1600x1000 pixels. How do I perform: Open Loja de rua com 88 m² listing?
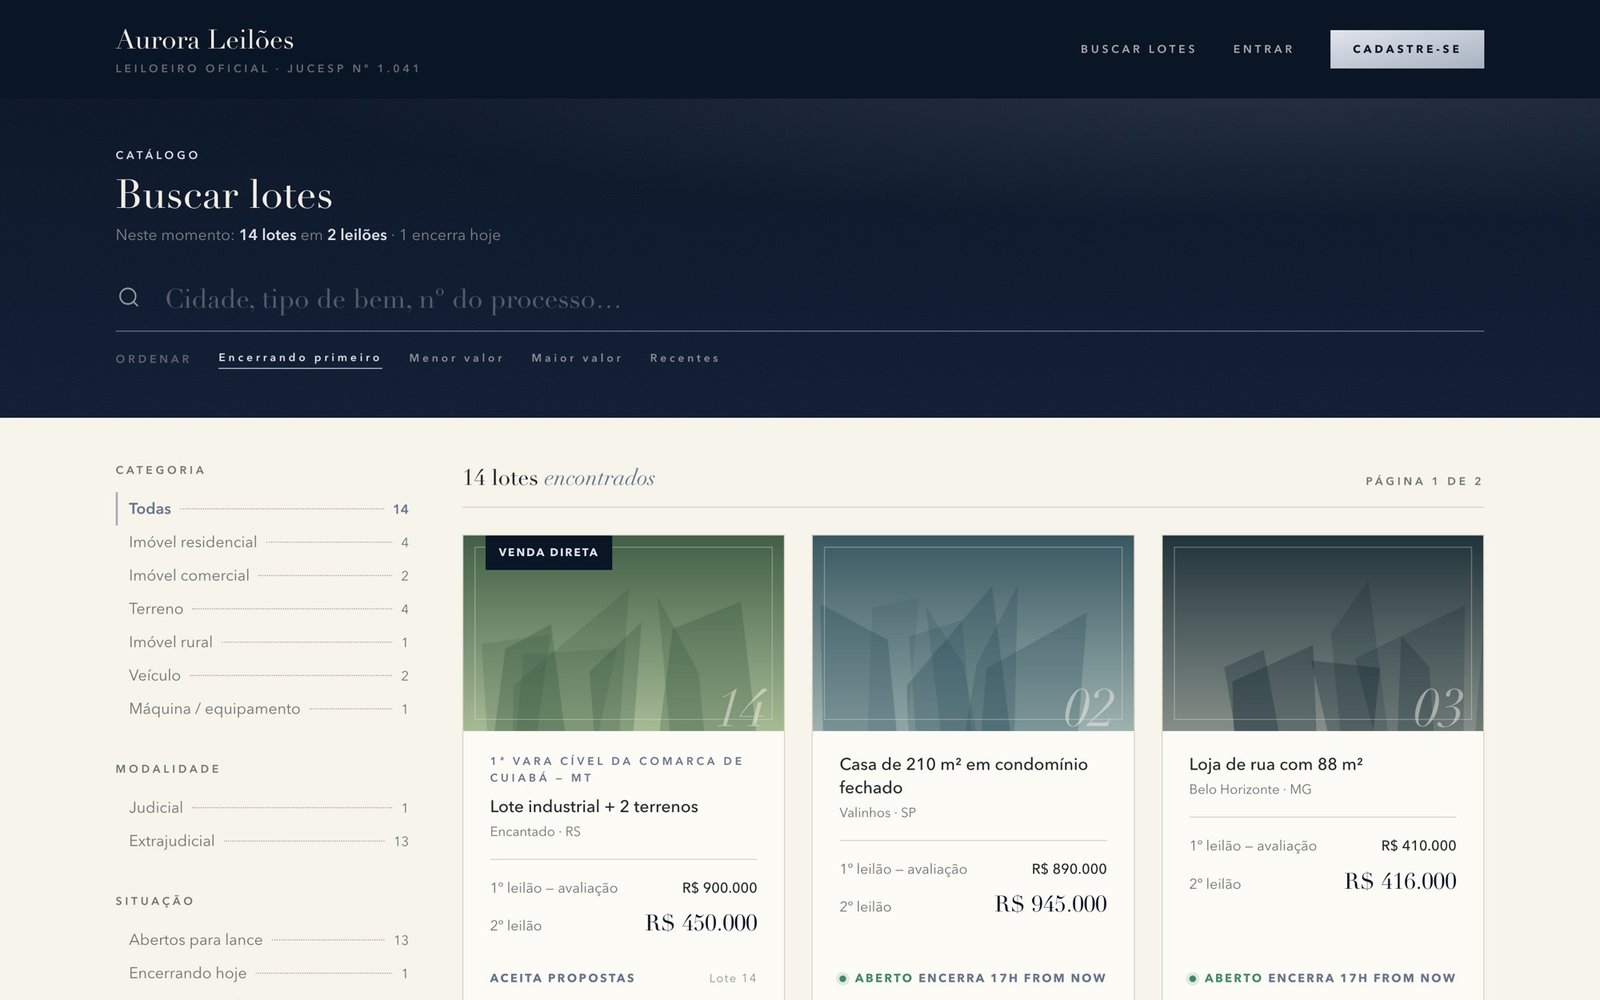point(1276,764)
